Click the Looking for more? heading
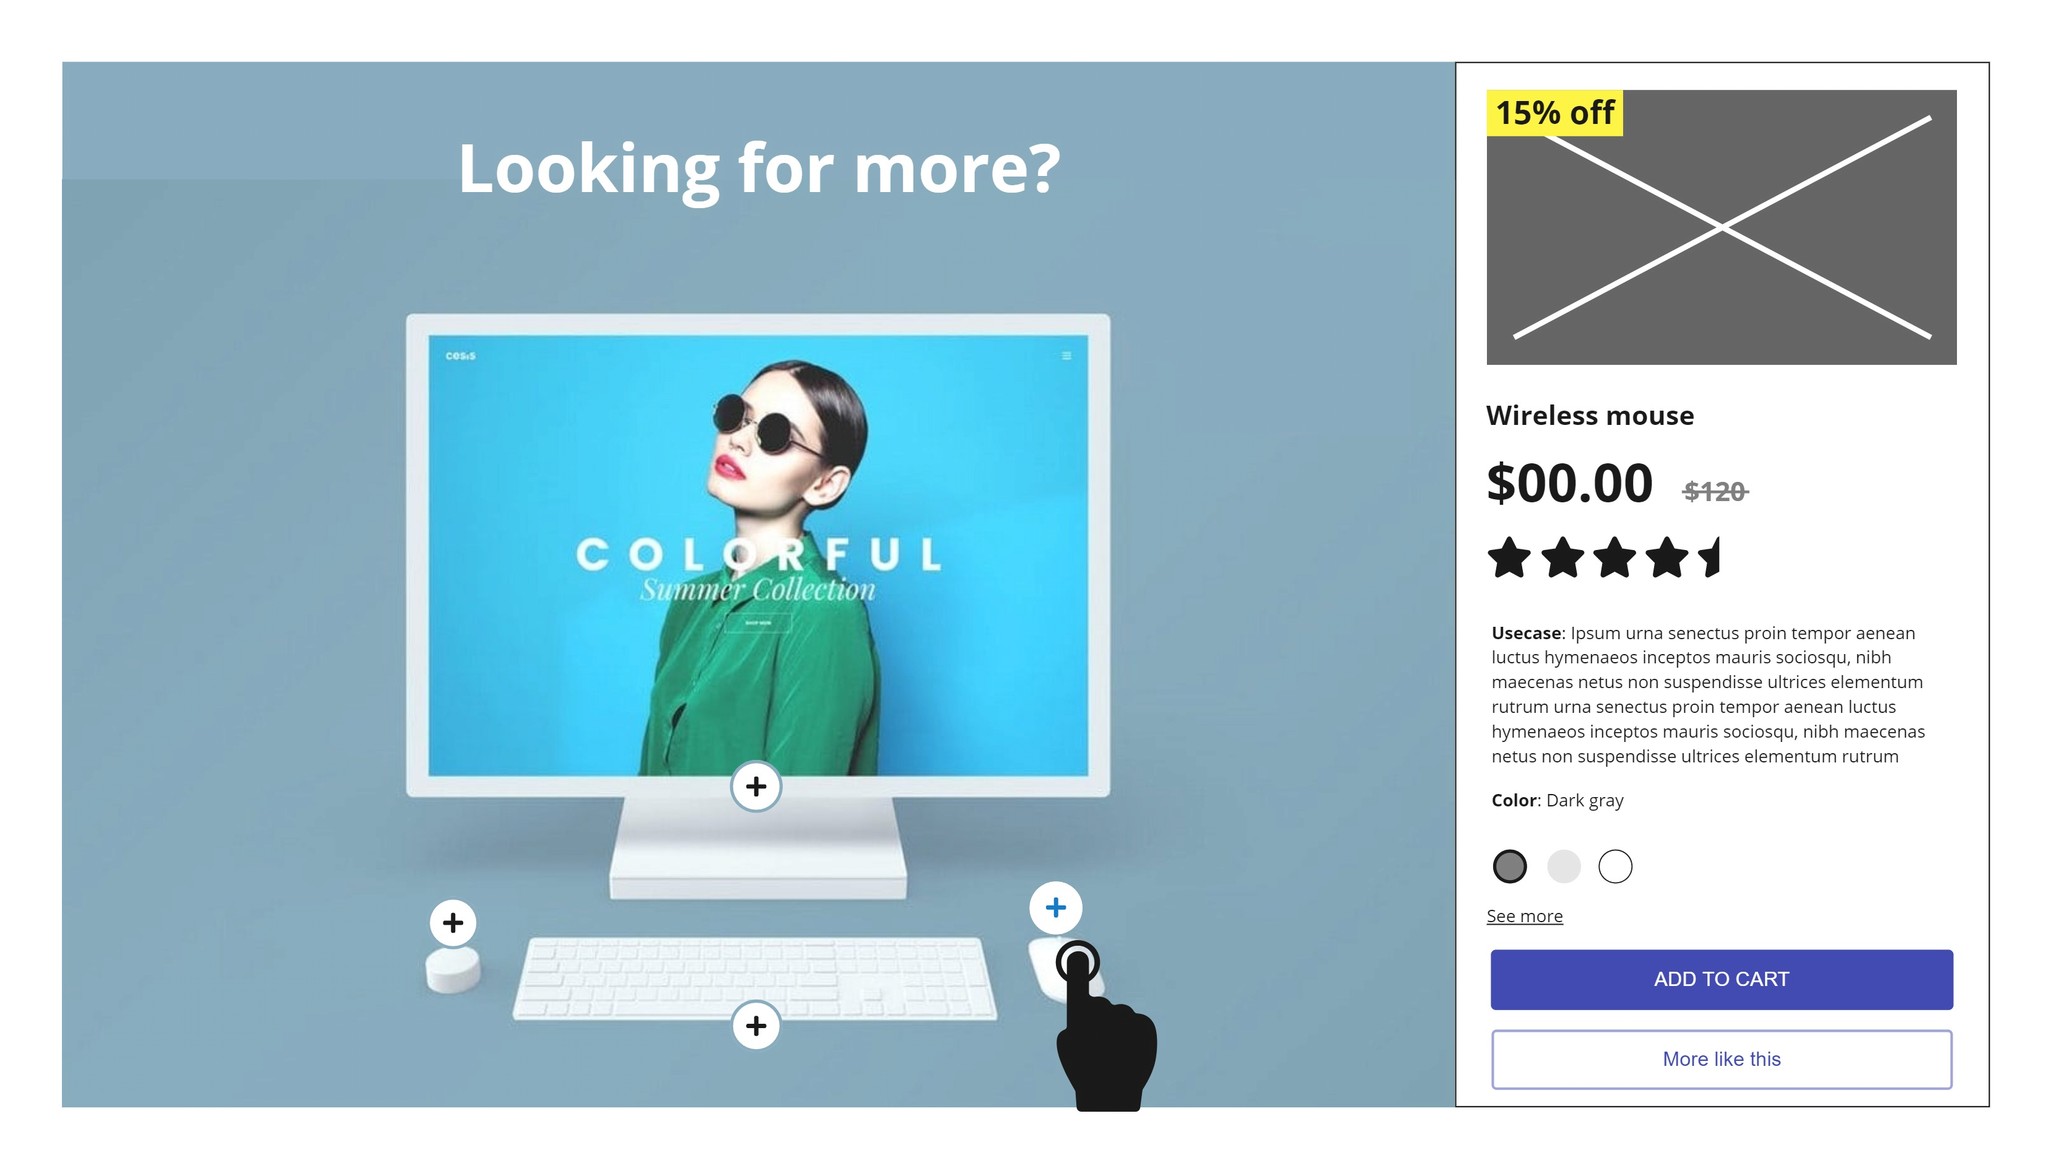This screenshot has height=1170, width=2048. tap(759, 168)
